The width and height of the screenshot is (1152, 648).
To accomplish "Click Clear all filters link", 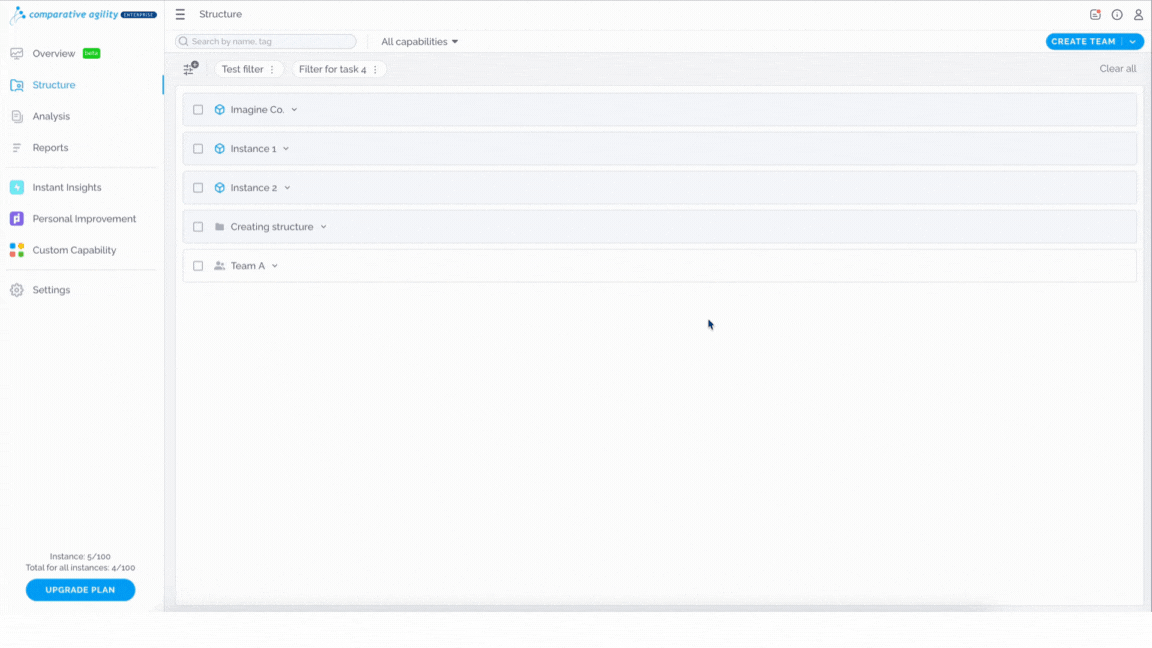I will pos(1117,68).
